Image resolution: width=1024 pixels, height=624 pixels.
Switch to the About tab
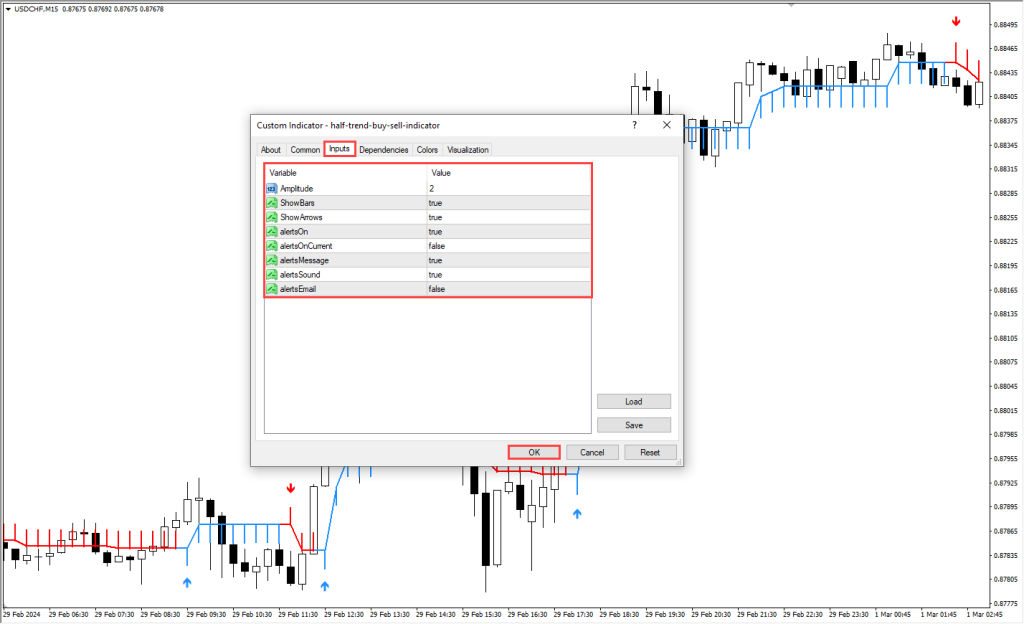(270, 149)
